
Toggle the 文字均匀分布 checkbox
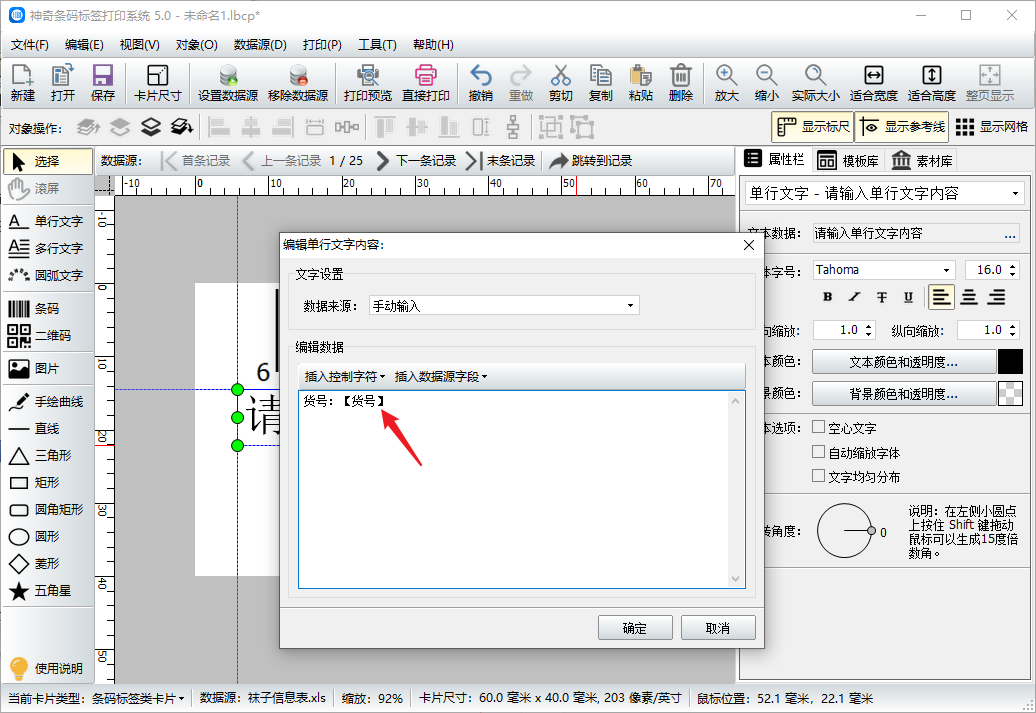pyautogui.click(x=819, y=477)
